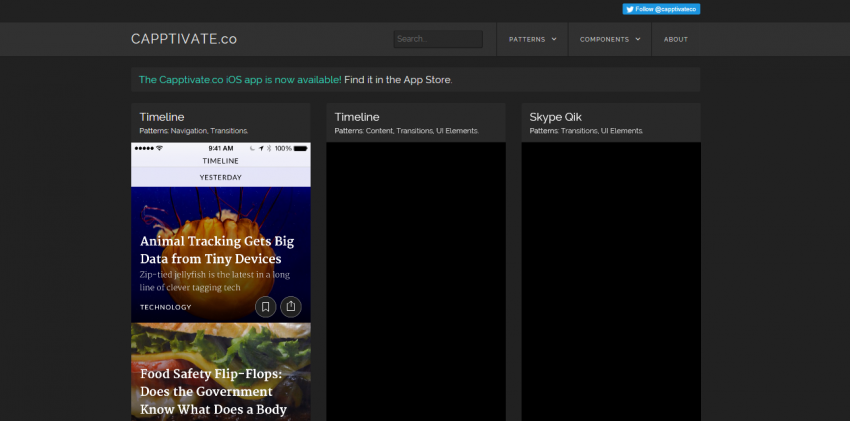
Task: Open UI Elements link in second Timeline card
Action: [x=457, y=131]
